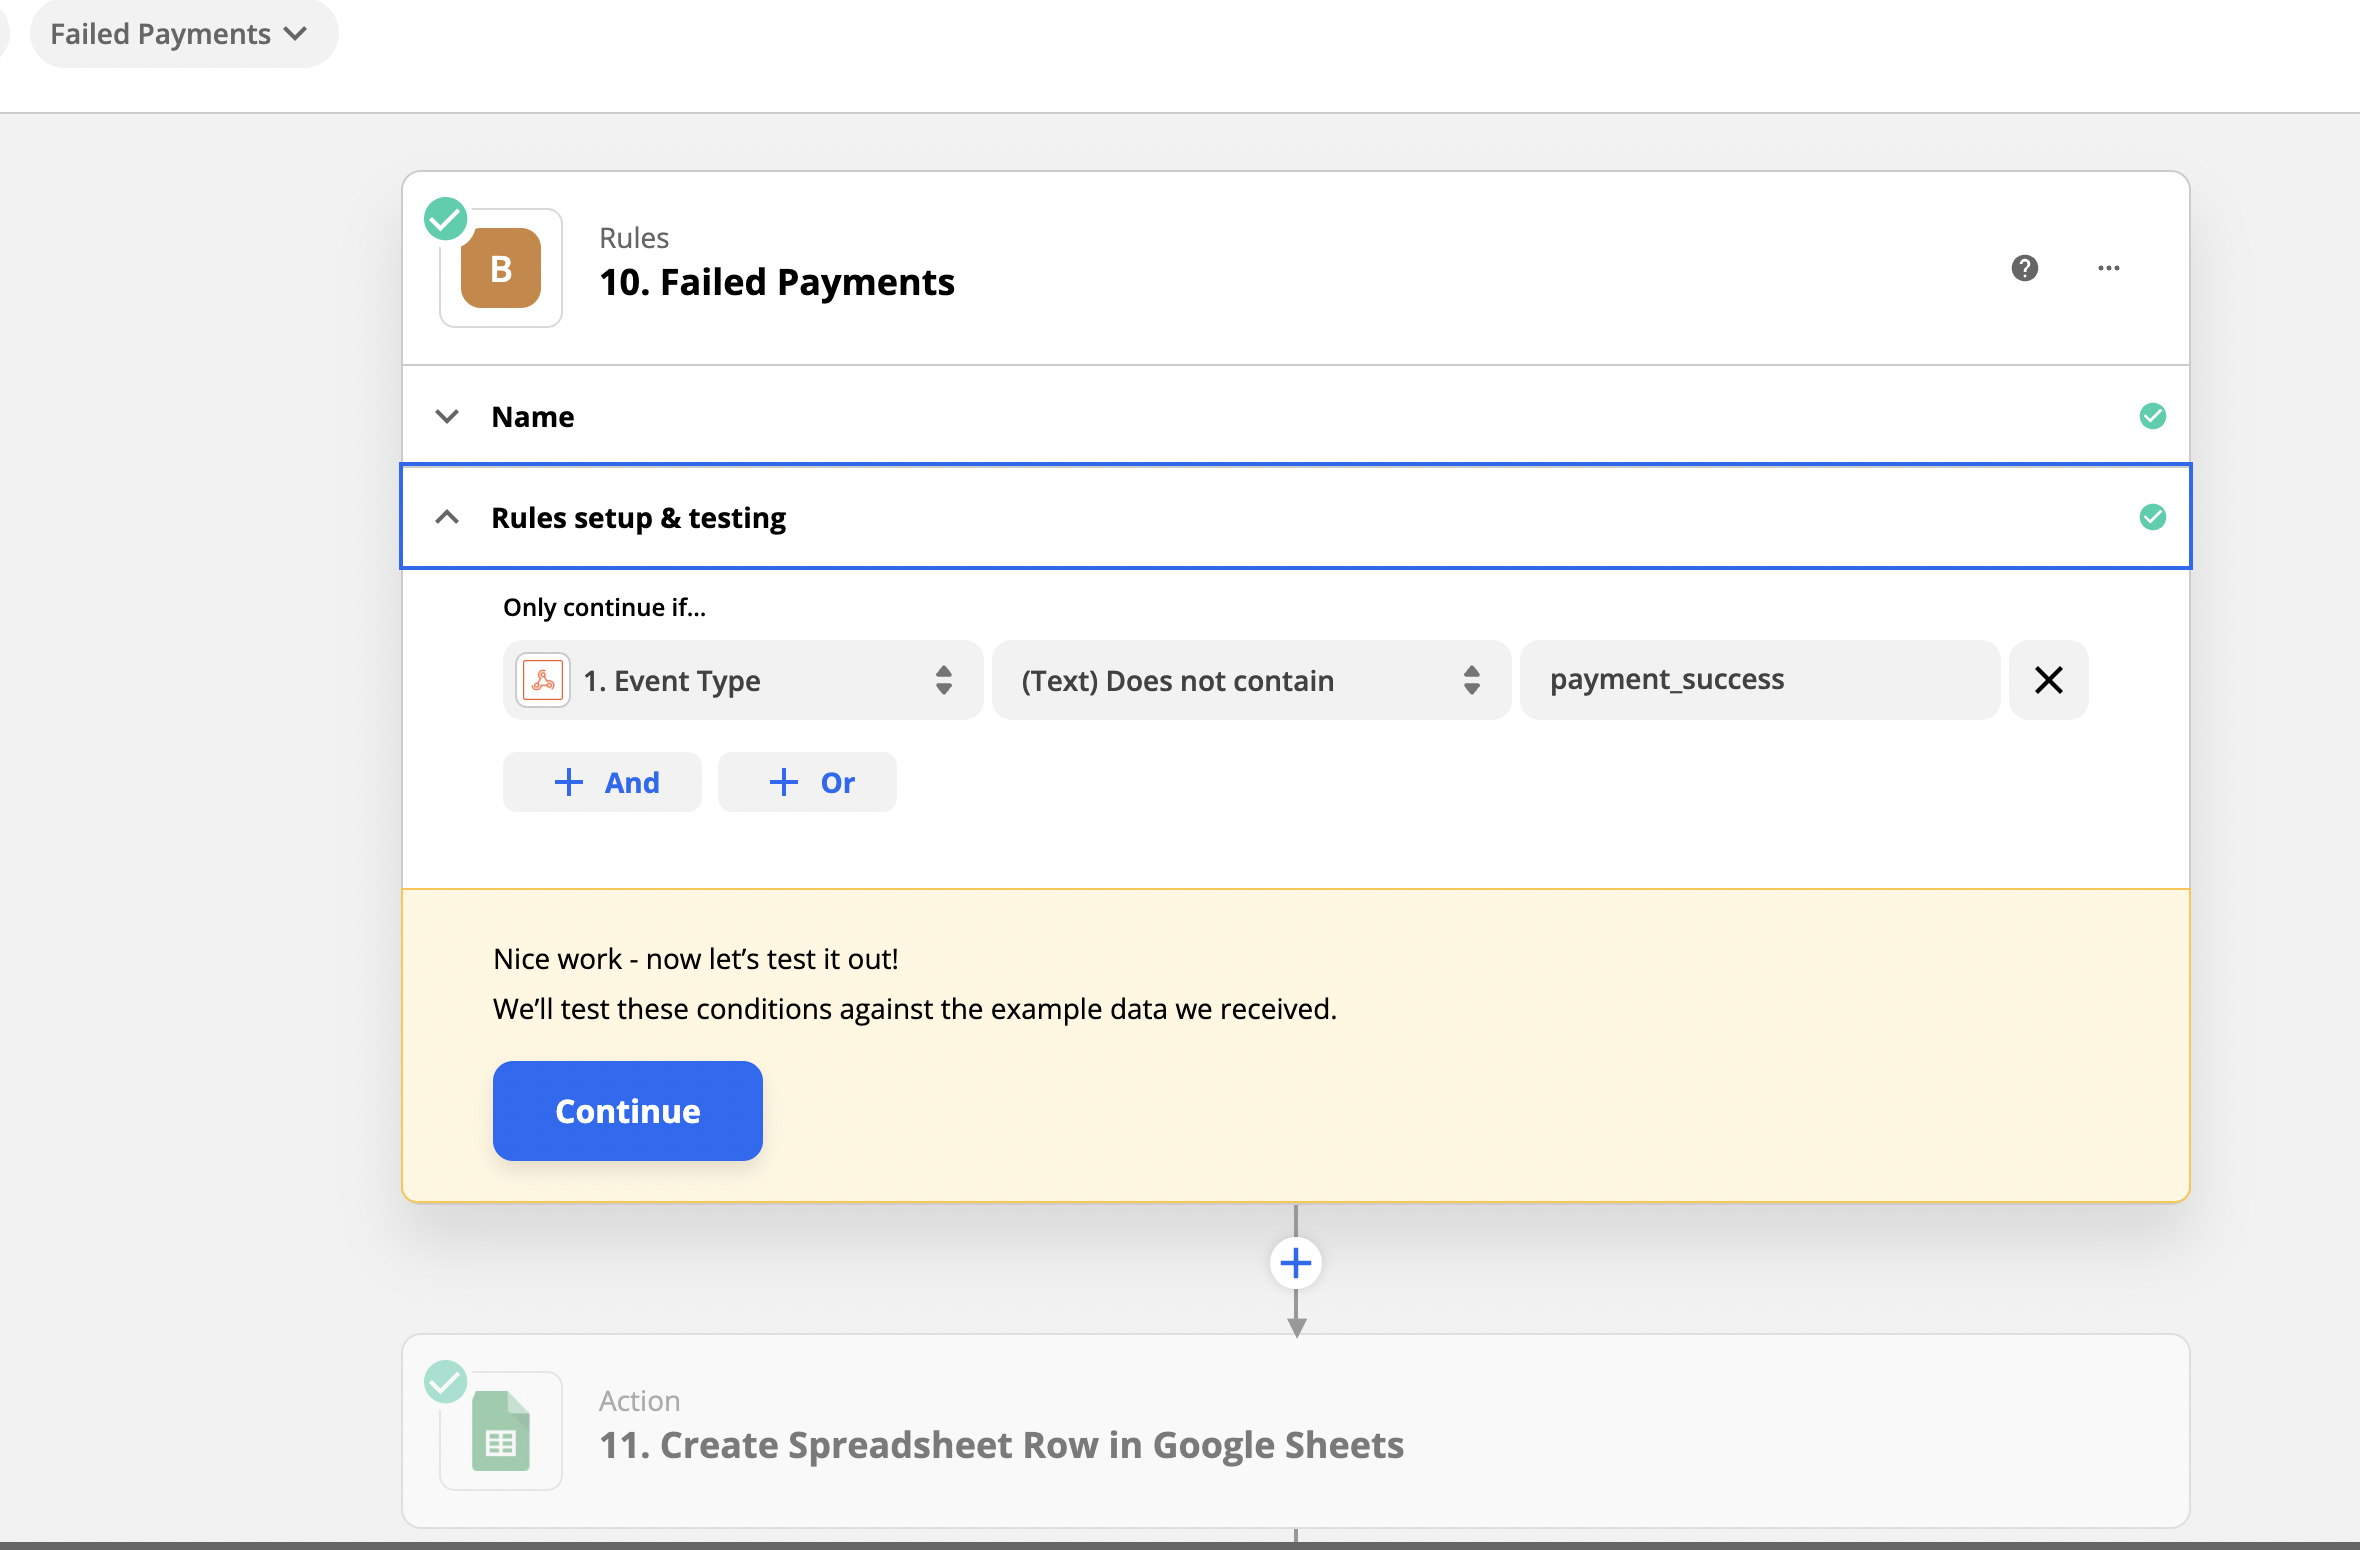Click the Only continue if... label
2360x1550 pixels.
pyautogui.click(x=604, y=607)
